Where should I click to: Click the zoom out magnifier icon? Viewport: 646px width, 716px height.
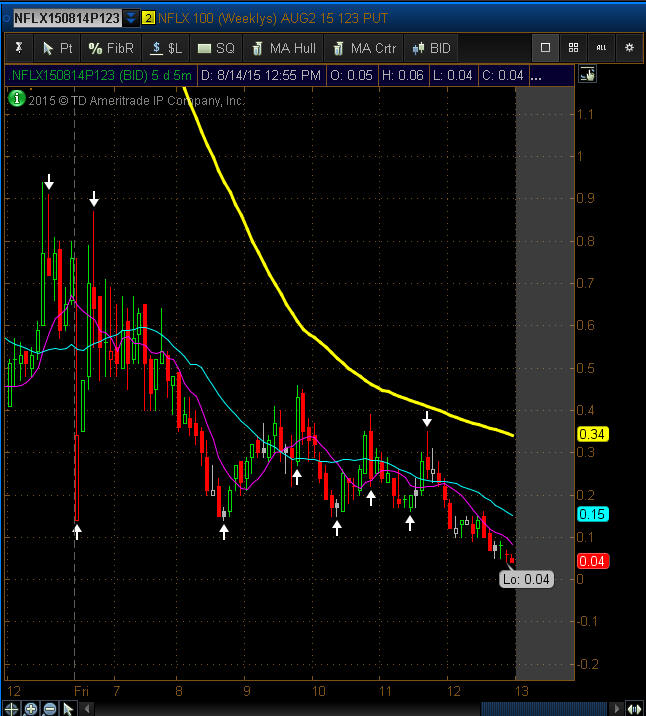(50, 708)
